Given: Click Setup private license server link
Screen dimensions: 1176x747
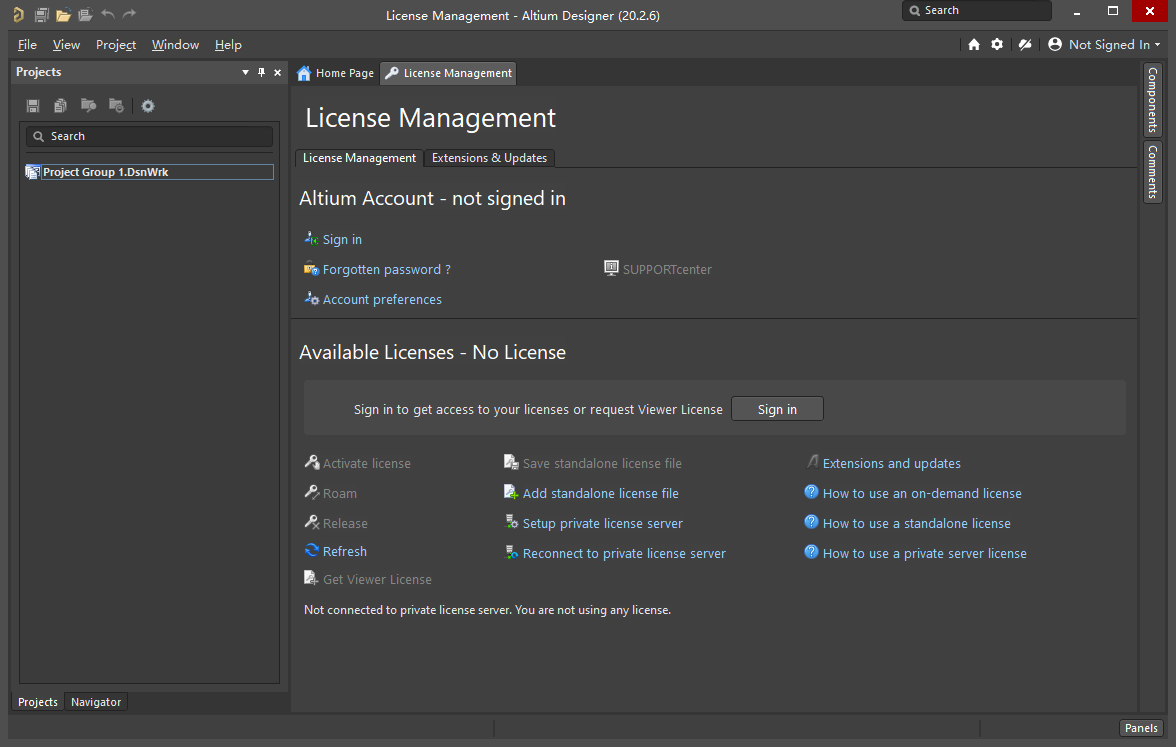Looking at the screenshot, I should tap(602, 523).
